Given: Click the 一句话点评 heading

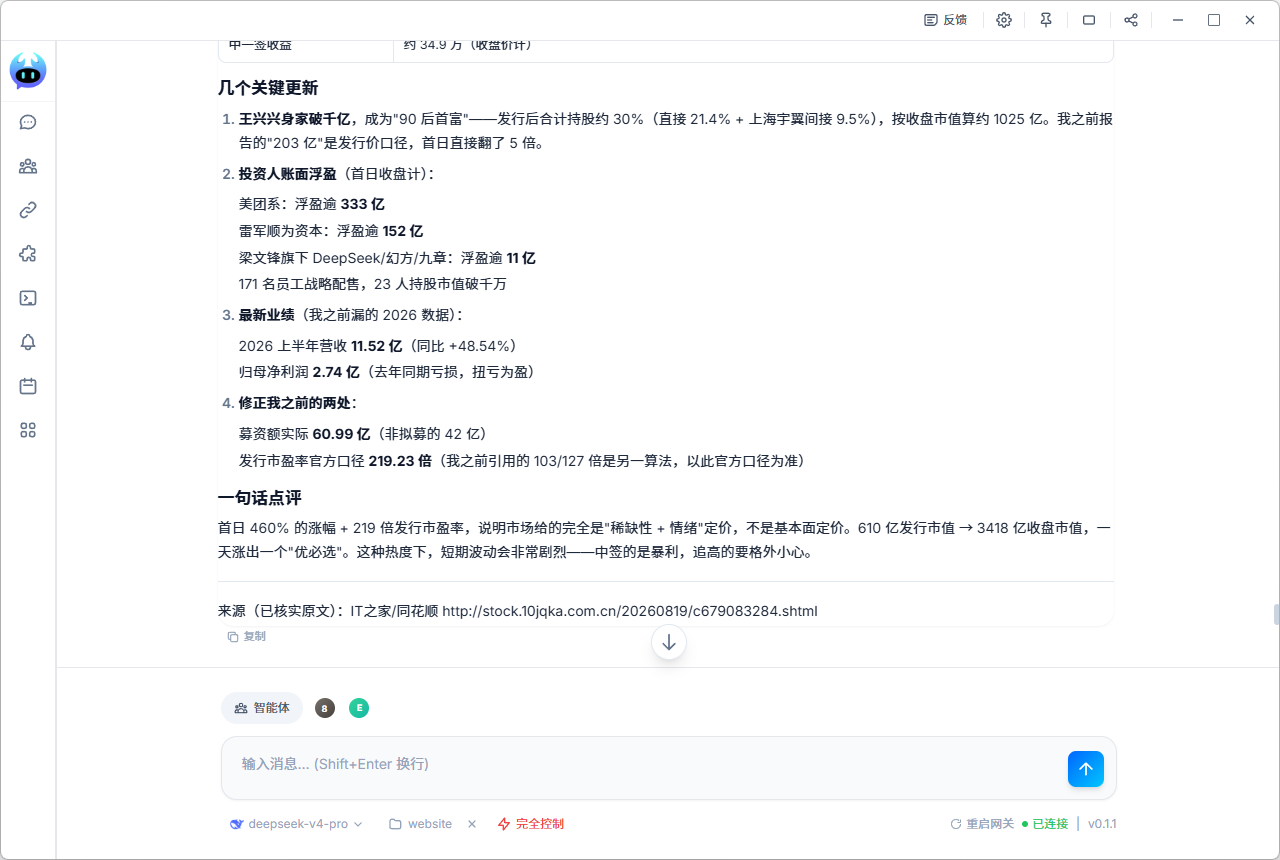Looking at the screenshot, I should pyautogui.click(x=260, y=498).
